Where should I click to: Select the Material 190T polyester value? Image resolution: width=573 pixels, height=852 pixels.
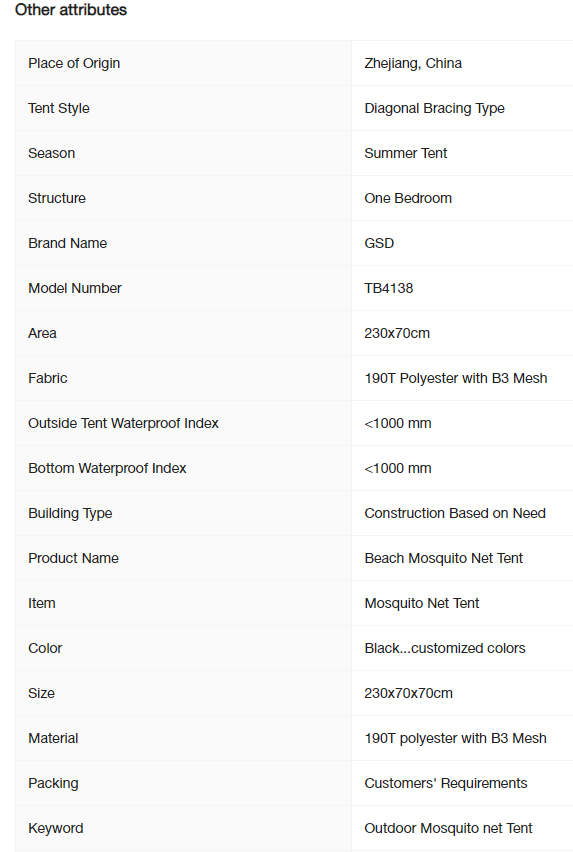(455, 738)
